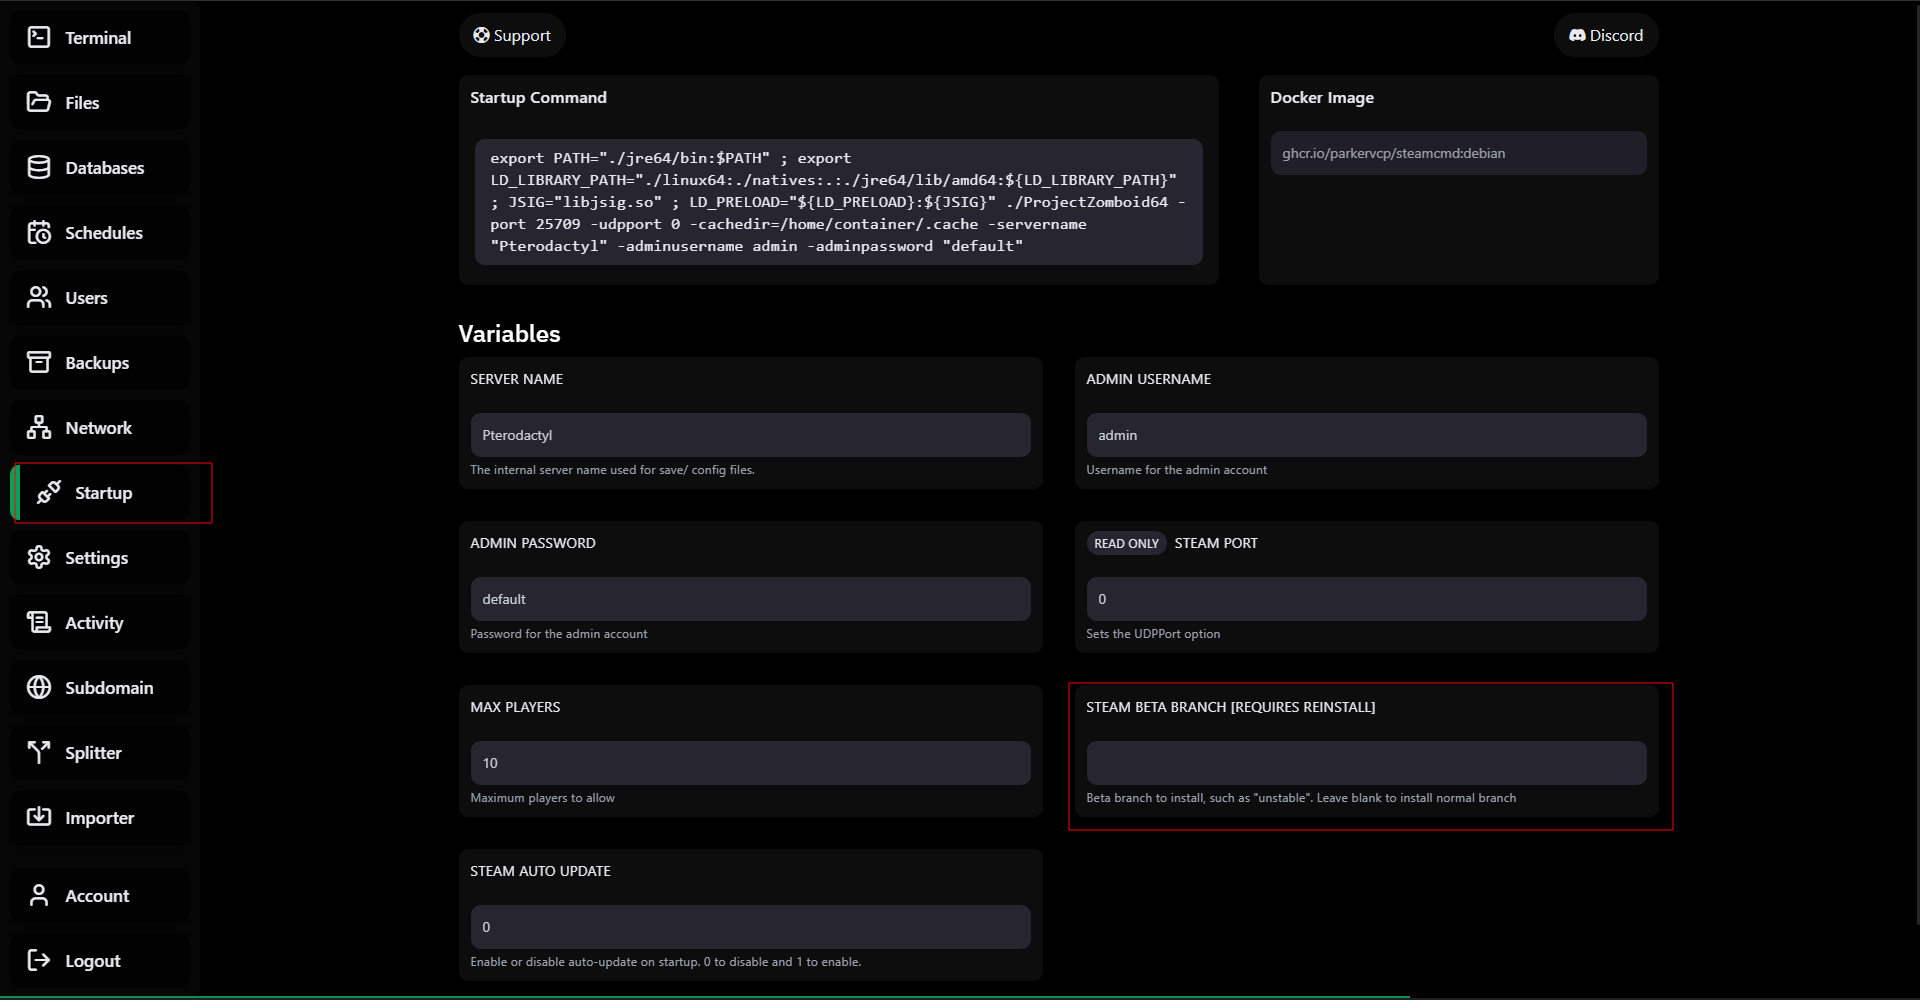
Task: Open the Terminal console
Action: click(97, 37)
